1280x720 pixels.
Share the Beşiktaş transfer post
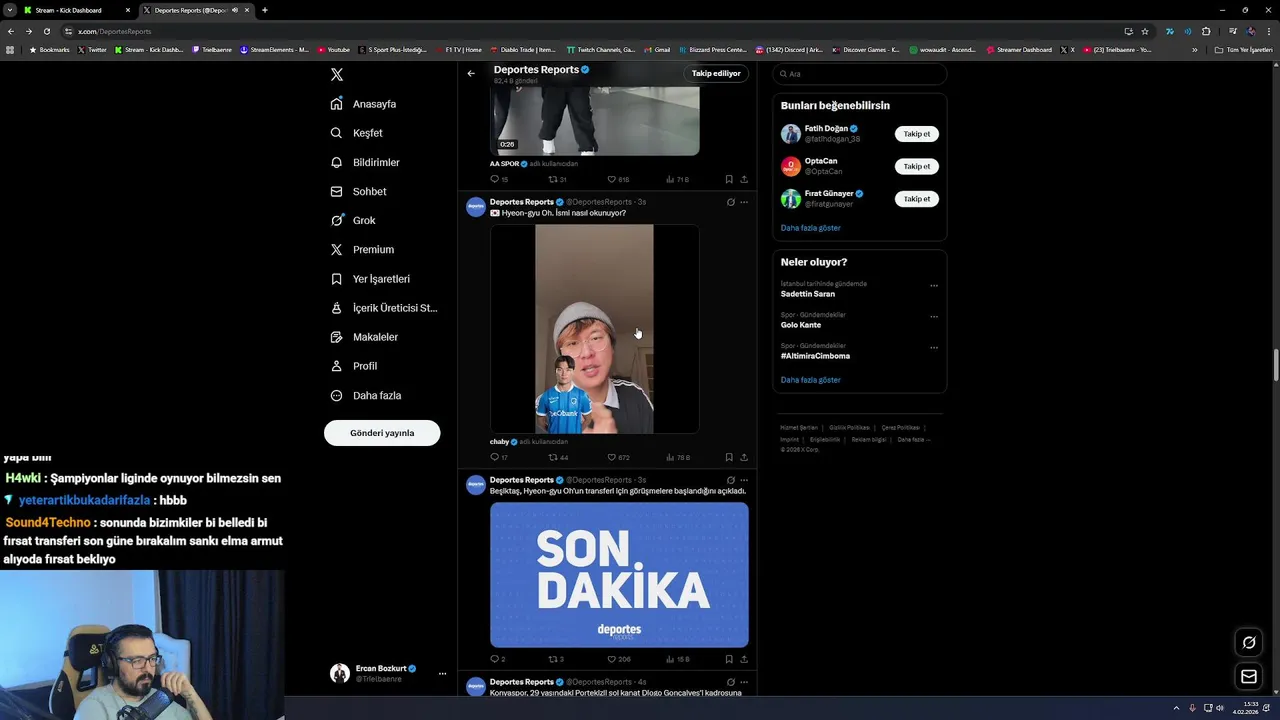(x=744, y=659)
